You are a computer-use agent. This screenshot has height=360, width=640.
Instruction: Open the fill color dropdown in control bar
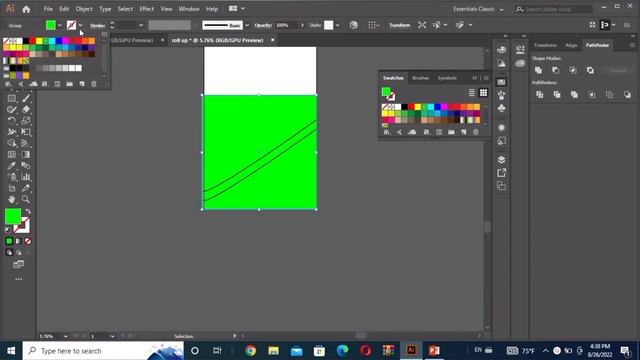pos(60,25)
